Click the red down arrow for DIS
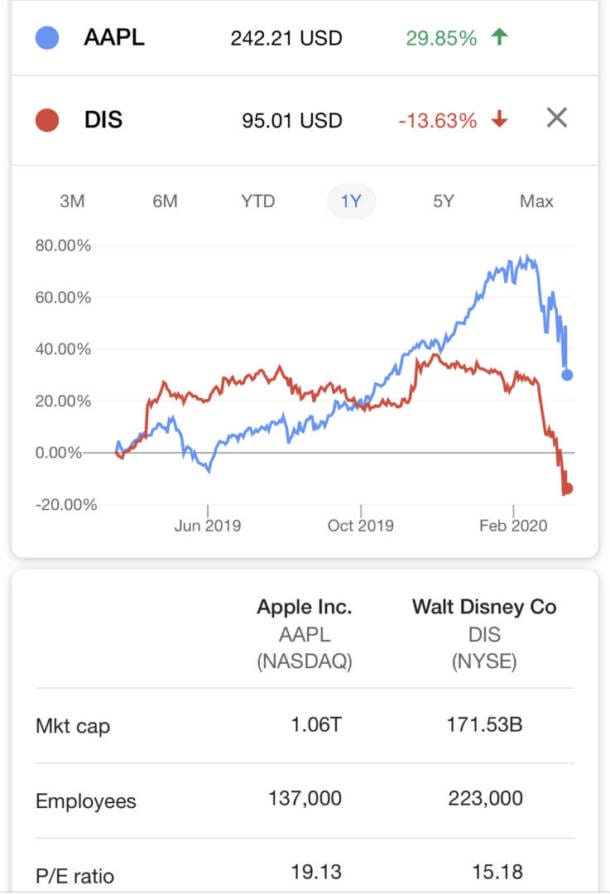610x894 pixels. pos(500,120)
